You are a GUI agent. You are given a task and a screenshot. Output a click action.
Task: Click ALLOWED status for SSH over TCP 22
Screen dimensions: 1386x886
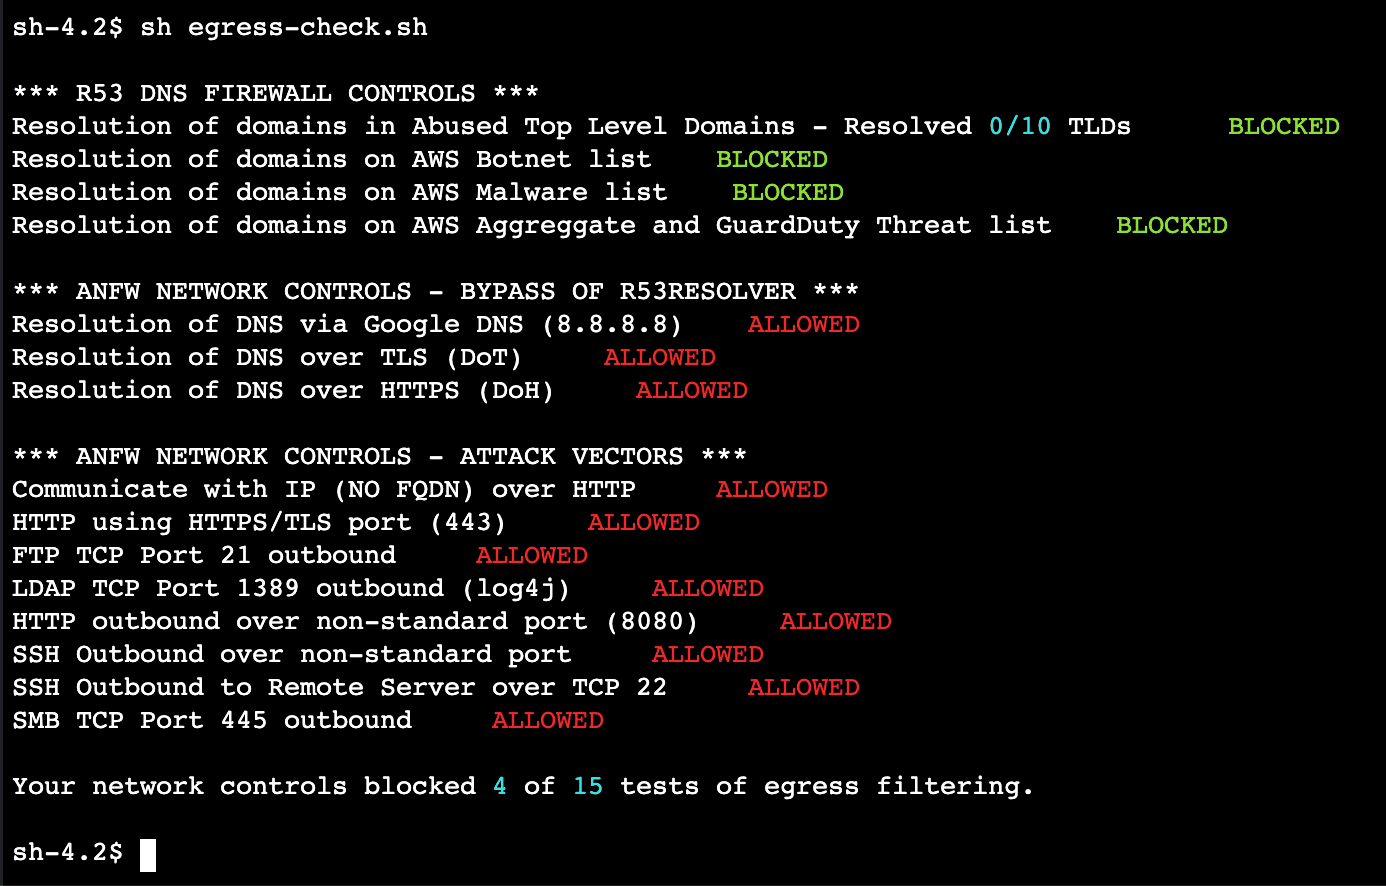pos(804,687)
